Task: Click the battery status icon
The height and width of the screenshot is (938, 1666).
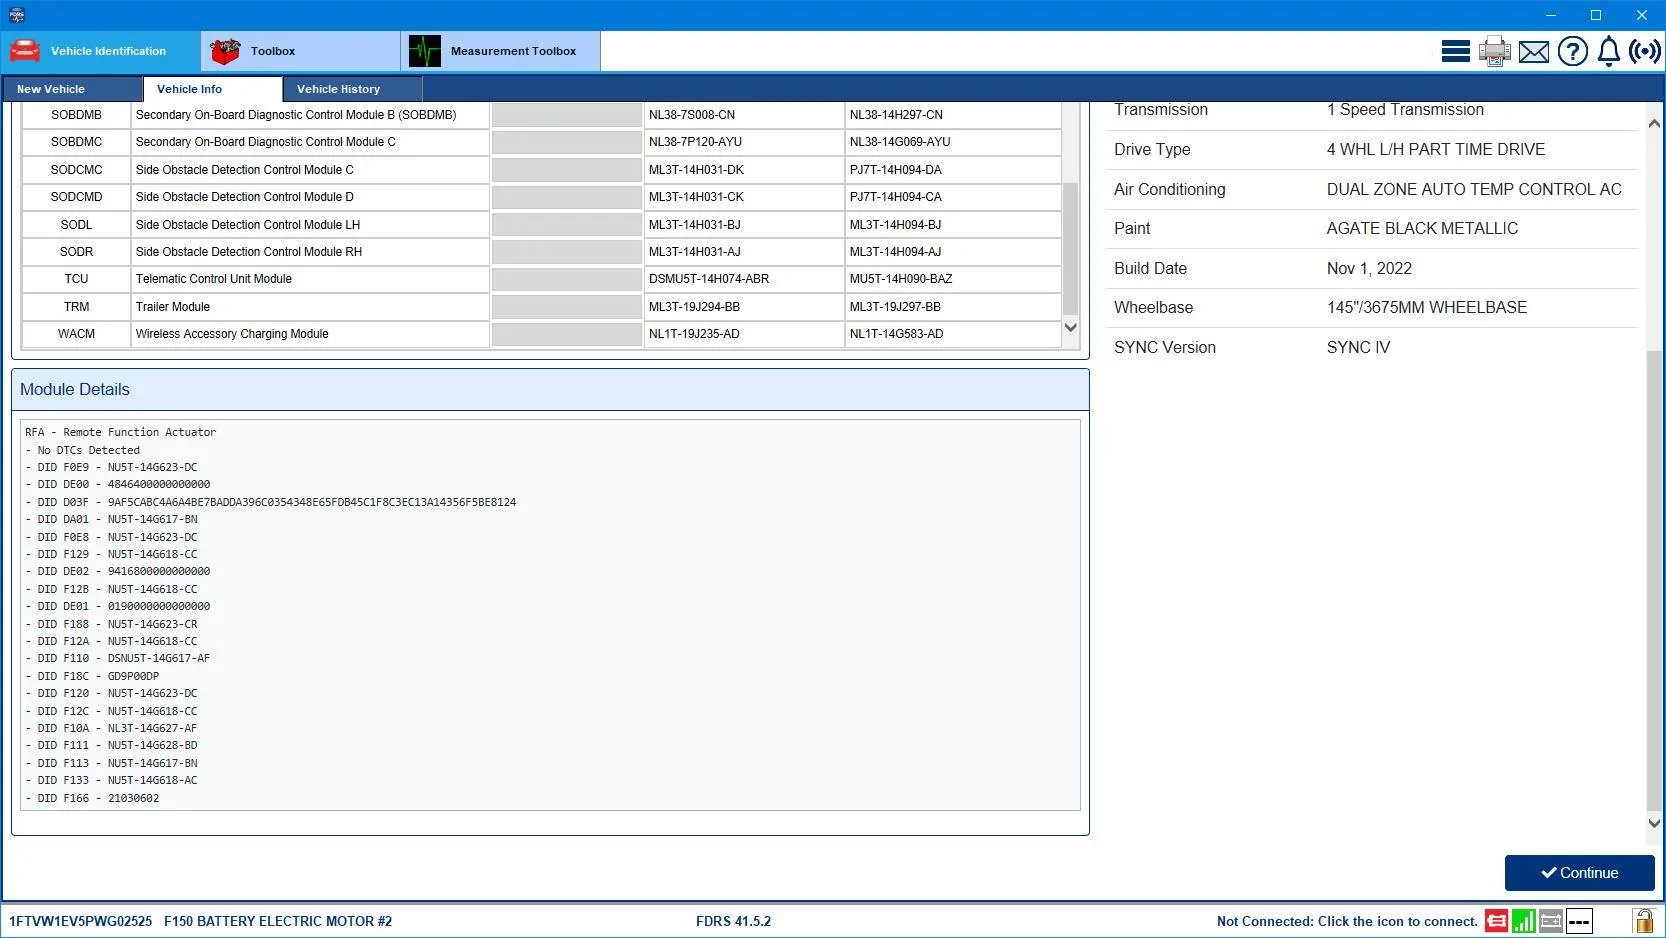Action: 1550,921
